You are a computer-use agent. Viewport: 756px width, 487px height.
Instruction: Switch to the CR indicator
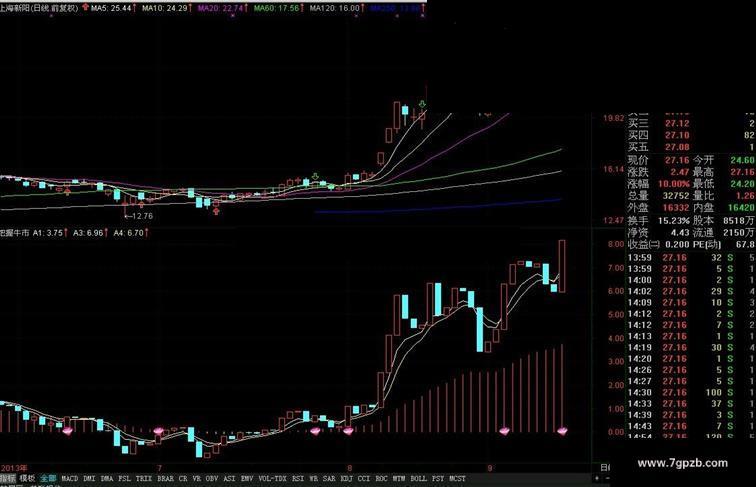(183, 478)
